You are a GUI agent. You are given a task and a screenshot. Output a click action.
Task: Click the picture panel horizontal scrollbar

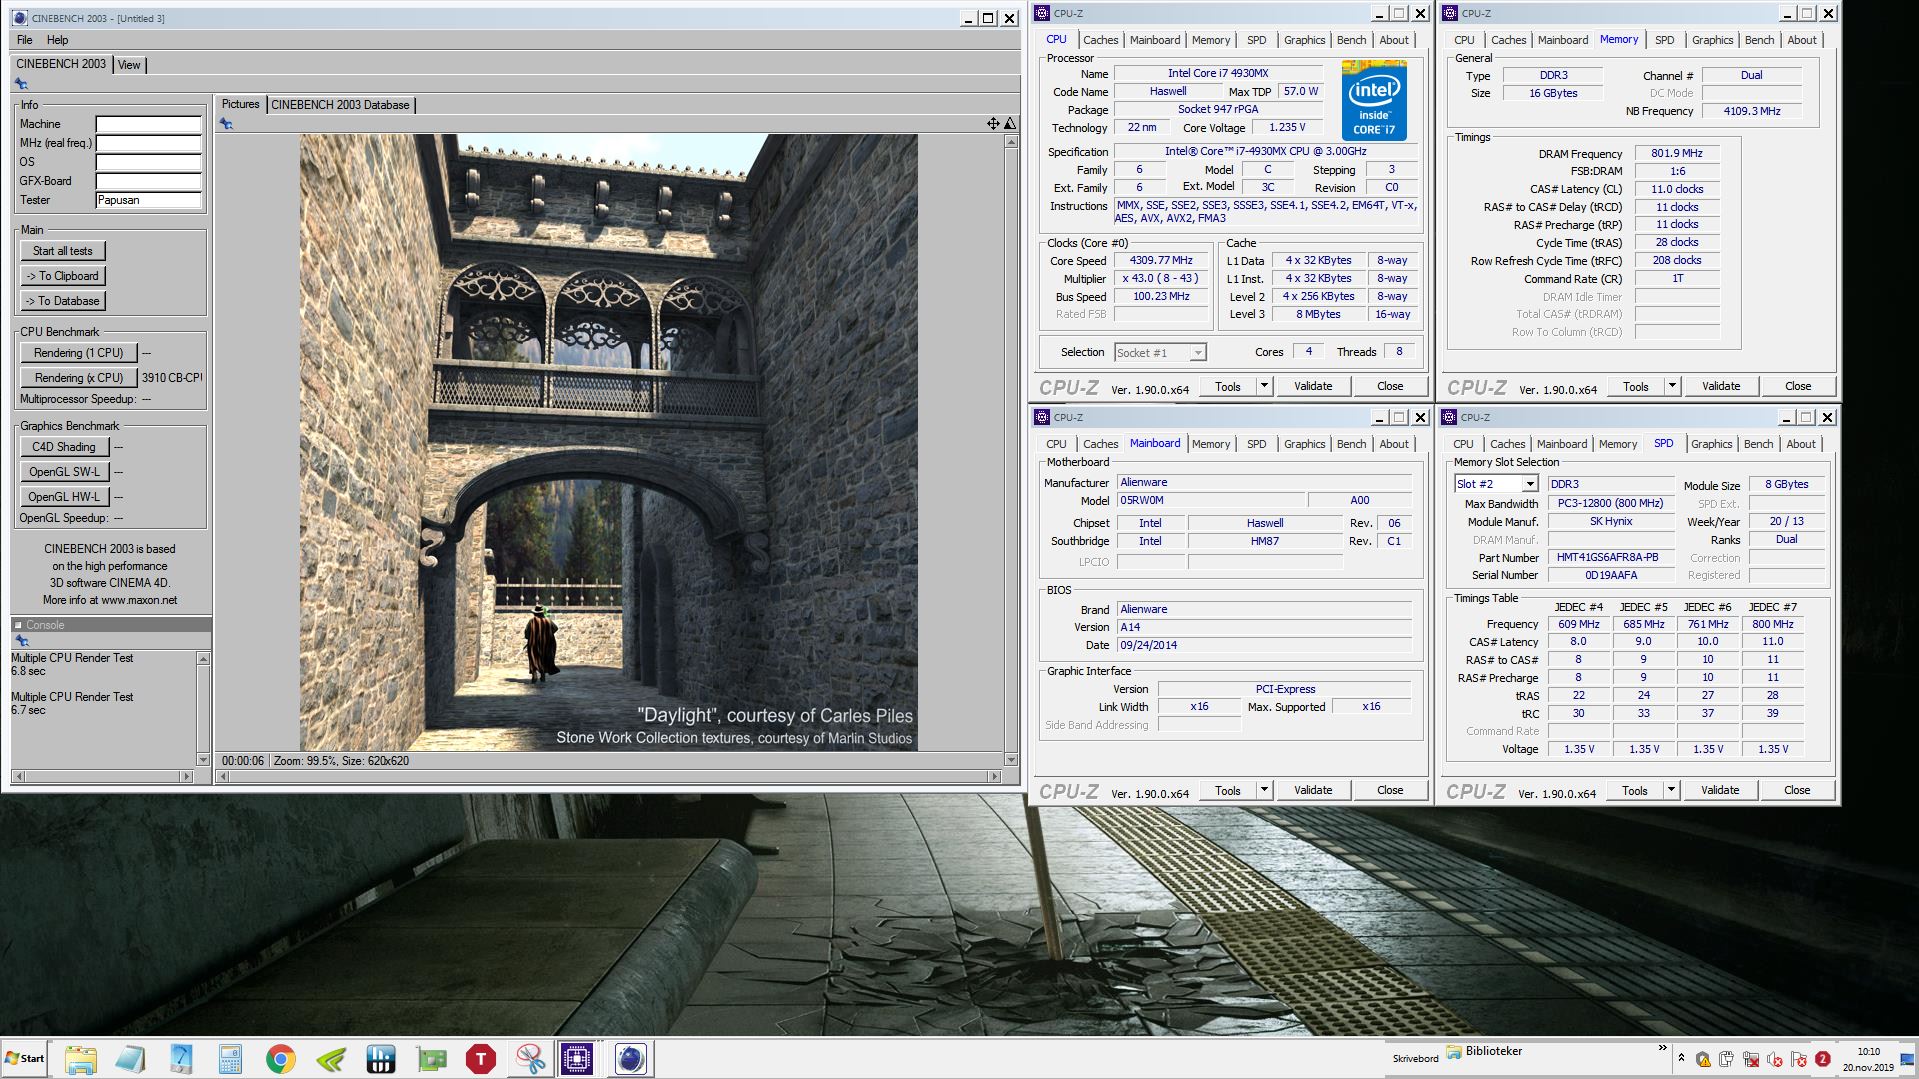tap(608, 776)
